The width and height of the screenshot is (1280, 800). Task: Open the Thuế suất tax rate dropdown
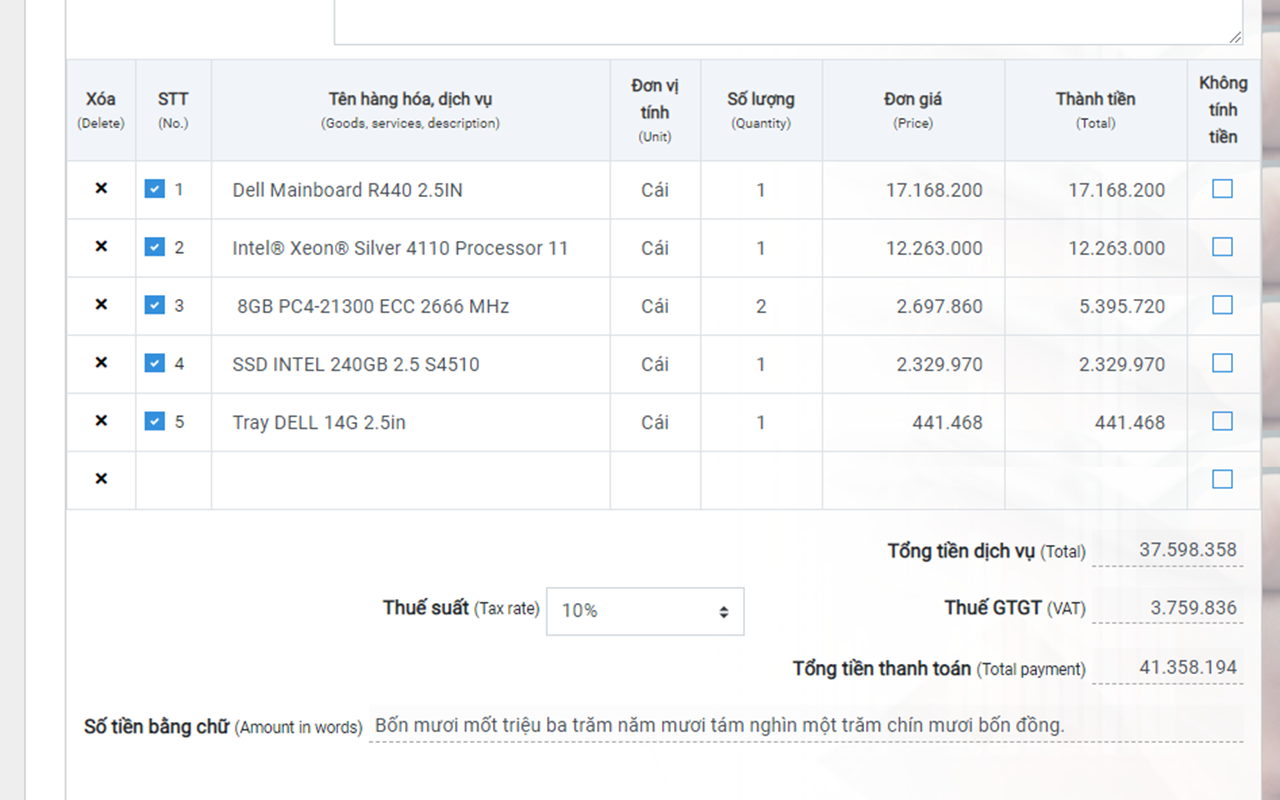(645, 610)
